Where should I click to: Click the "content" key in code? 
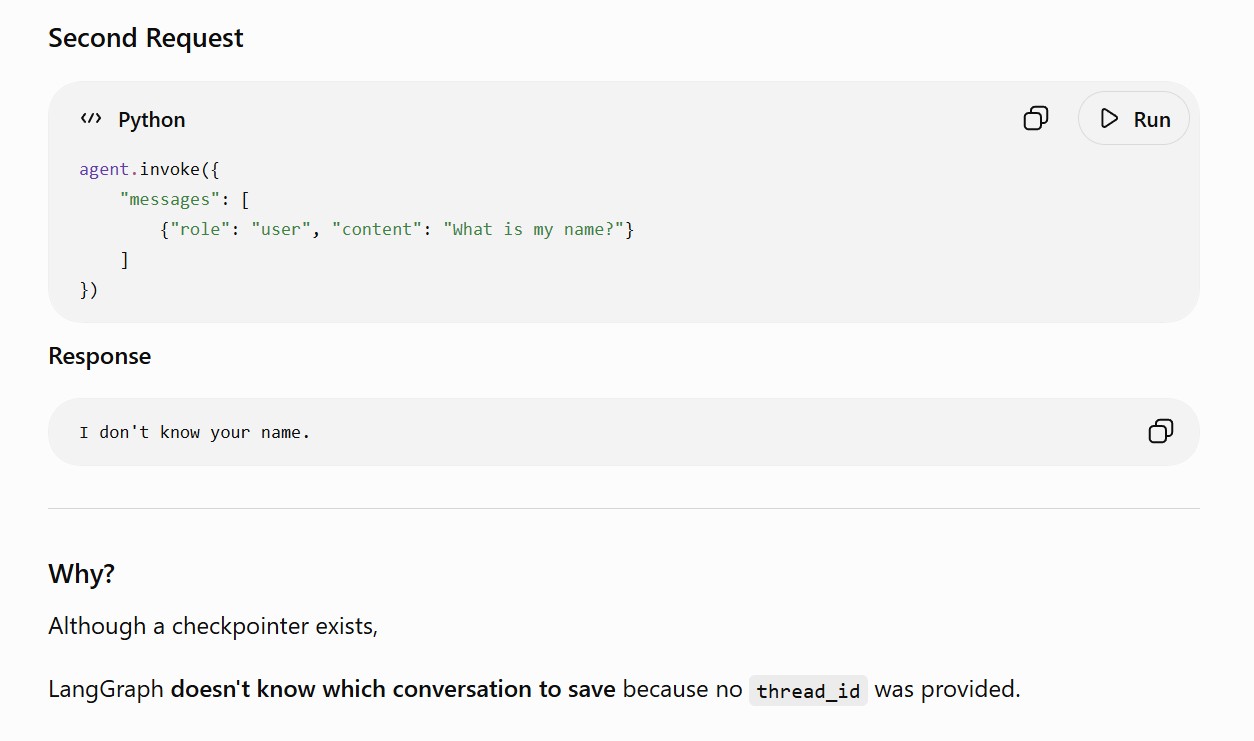[377, 229]
